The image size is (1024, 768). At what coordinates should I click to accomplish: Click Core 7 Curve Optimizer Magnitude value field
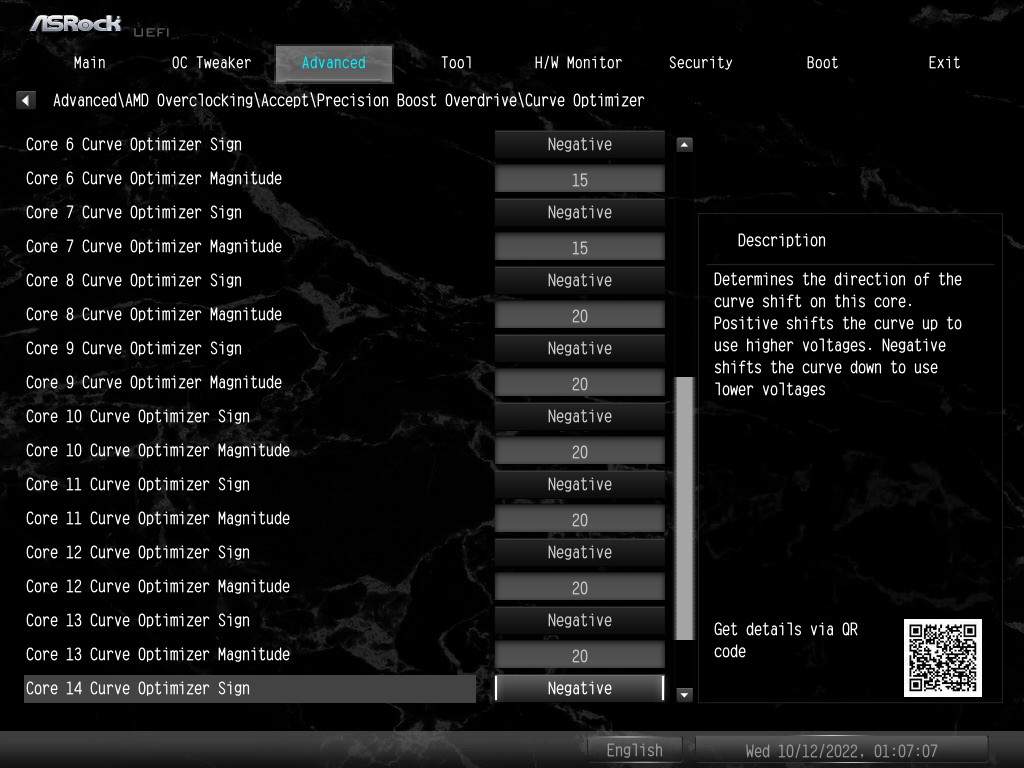click(x=580, y=247)
